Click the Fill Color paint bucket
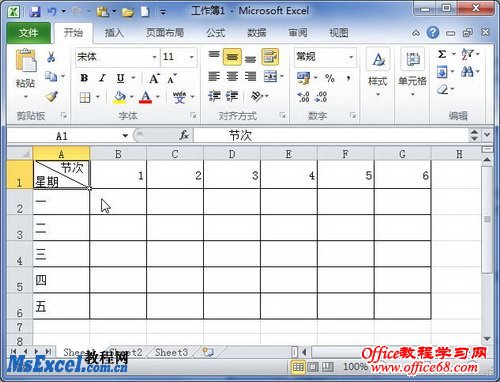500x382 pixels. [120, 97]
